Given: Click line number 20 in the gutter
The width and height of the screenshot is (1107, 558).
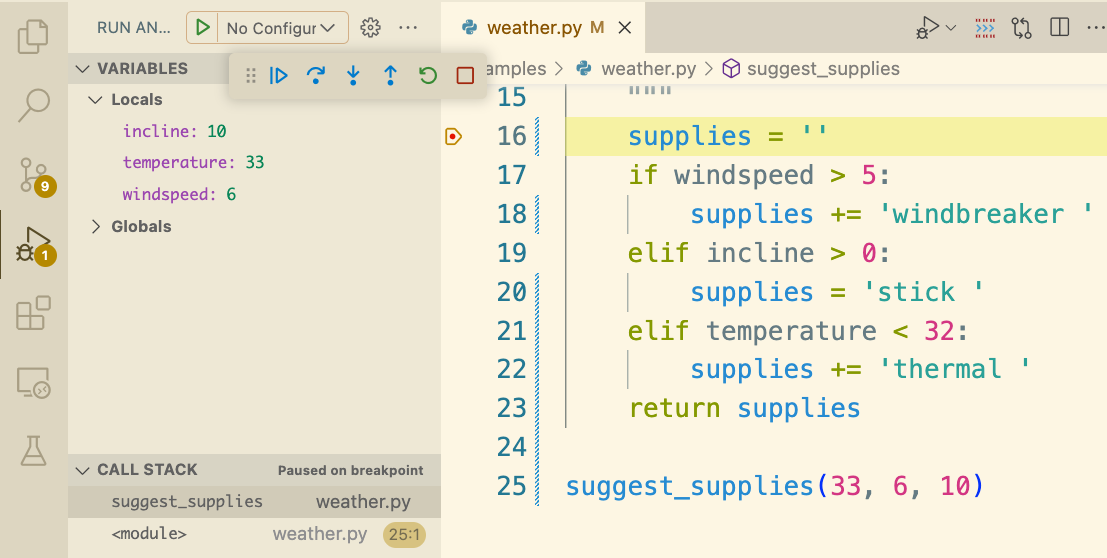Looking at the screenshot, I should 512,292.
